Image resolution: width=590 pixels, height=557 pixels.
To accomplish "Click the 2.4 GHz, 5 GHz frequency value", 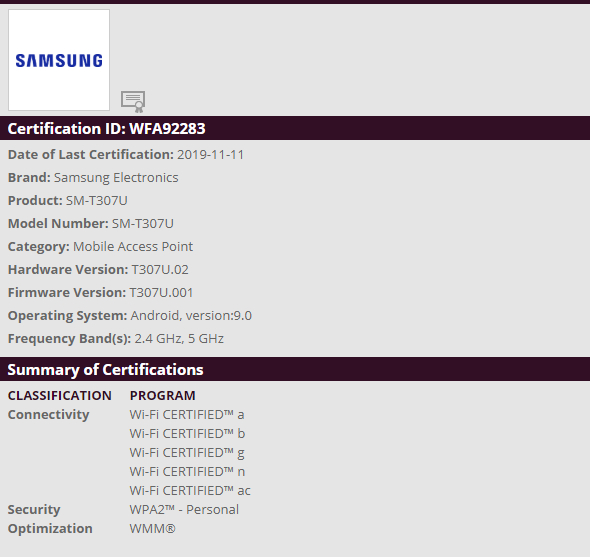I will [179, 339].
